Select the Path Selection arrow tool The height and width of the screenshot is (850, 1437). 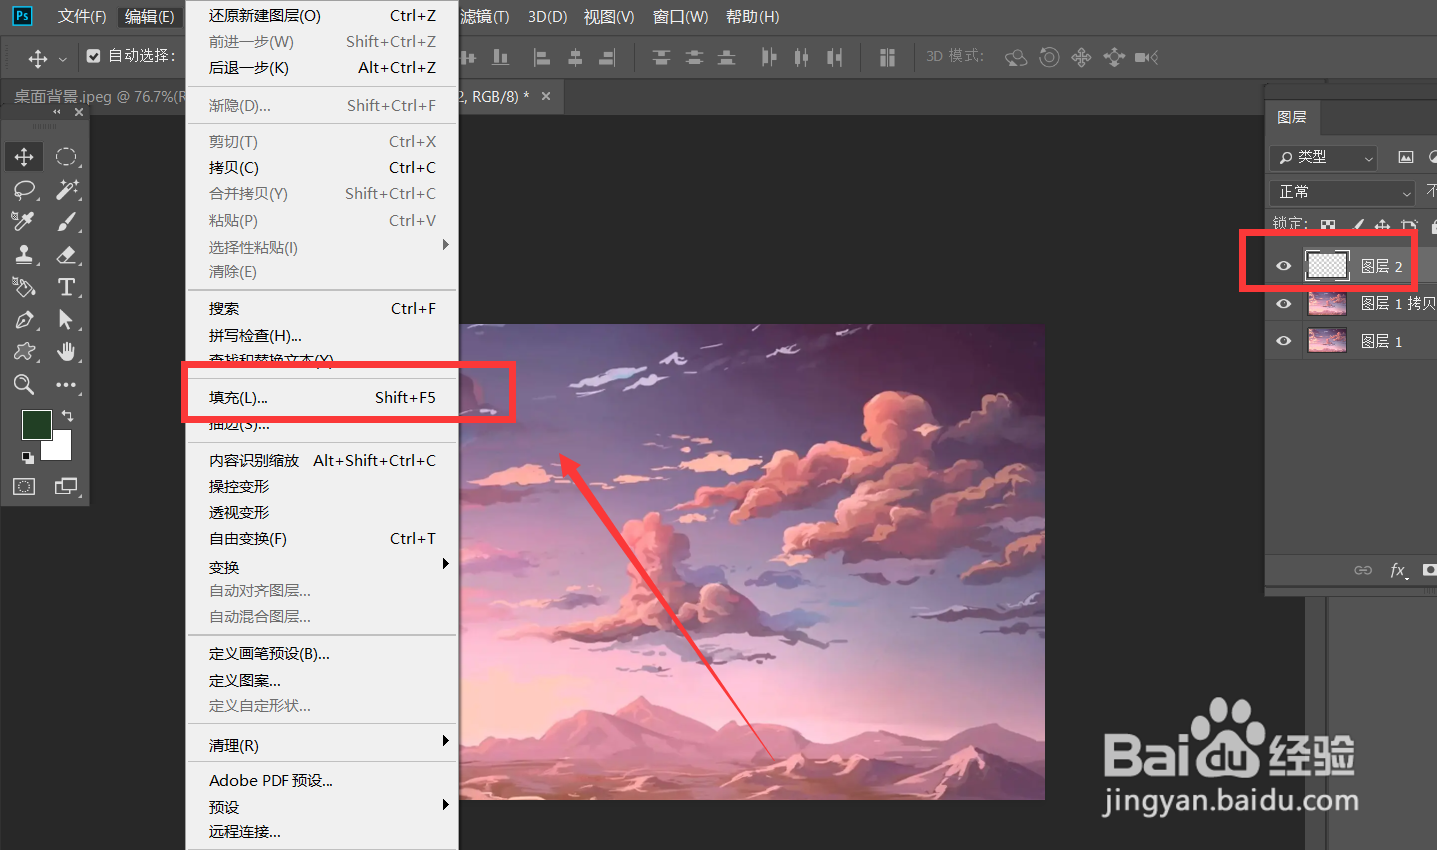pos(66,319)
